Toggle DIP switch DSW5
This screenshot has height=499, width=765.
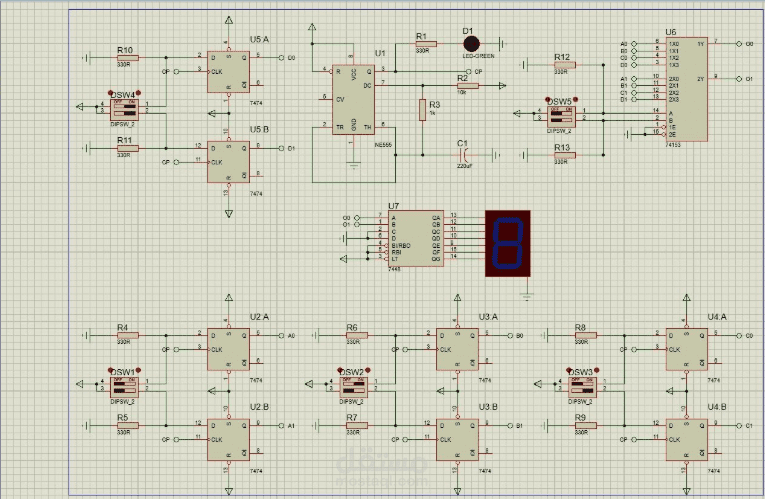[x=561, y=117]
